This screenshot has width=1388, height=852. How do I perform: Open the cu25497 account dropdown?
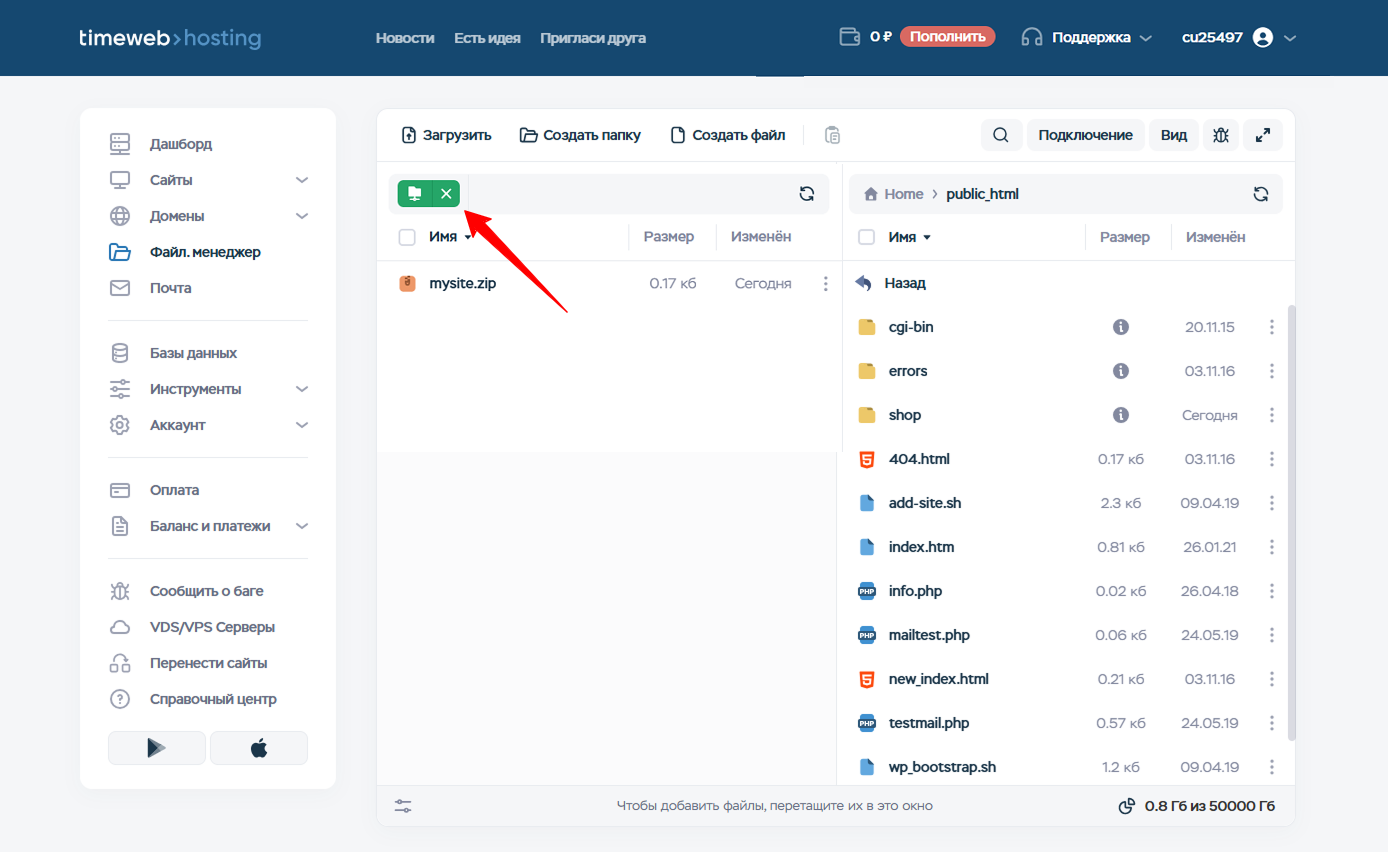click(x=1239, y=37)
